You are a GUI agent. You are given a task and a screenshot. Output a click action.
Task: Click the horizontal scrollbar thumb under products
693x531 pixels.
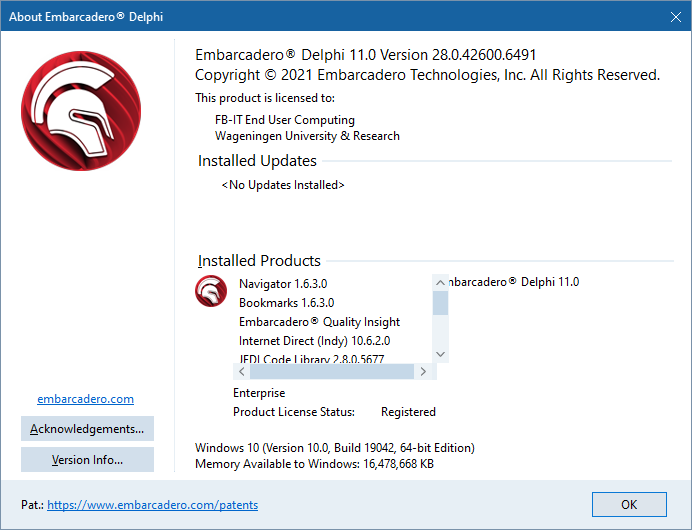[x=332, y=371]
